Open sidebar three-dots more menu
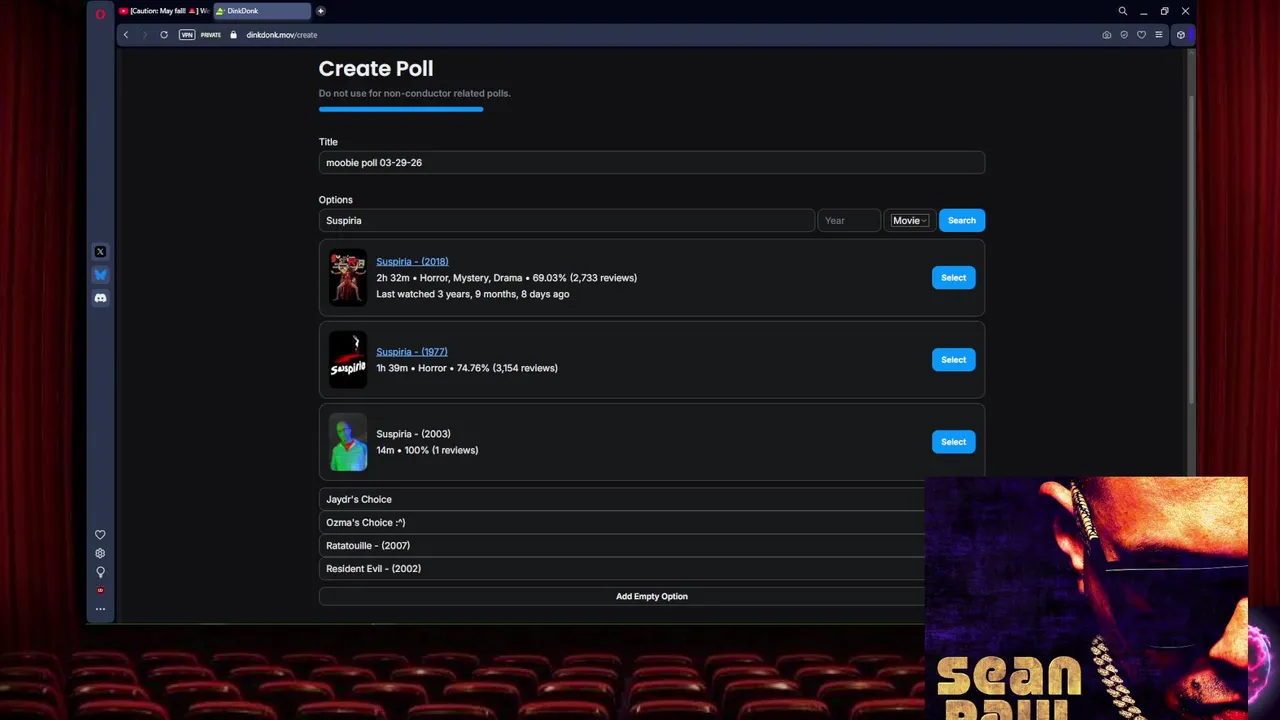 coord(100,608)
